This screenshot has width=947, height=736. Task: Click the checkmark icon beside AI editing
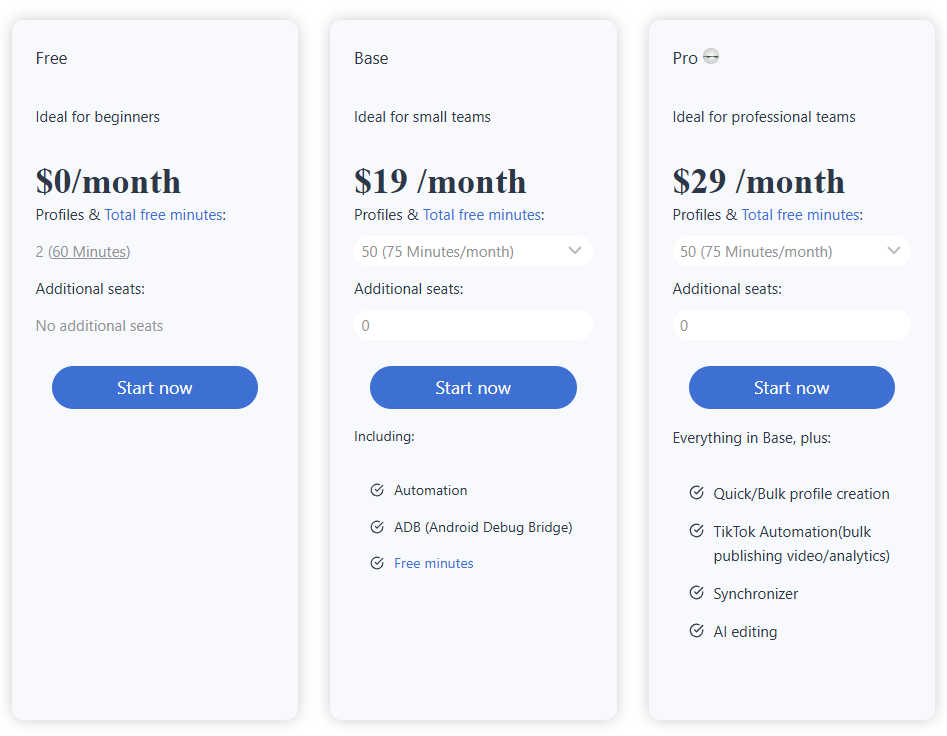coord(696,631)
